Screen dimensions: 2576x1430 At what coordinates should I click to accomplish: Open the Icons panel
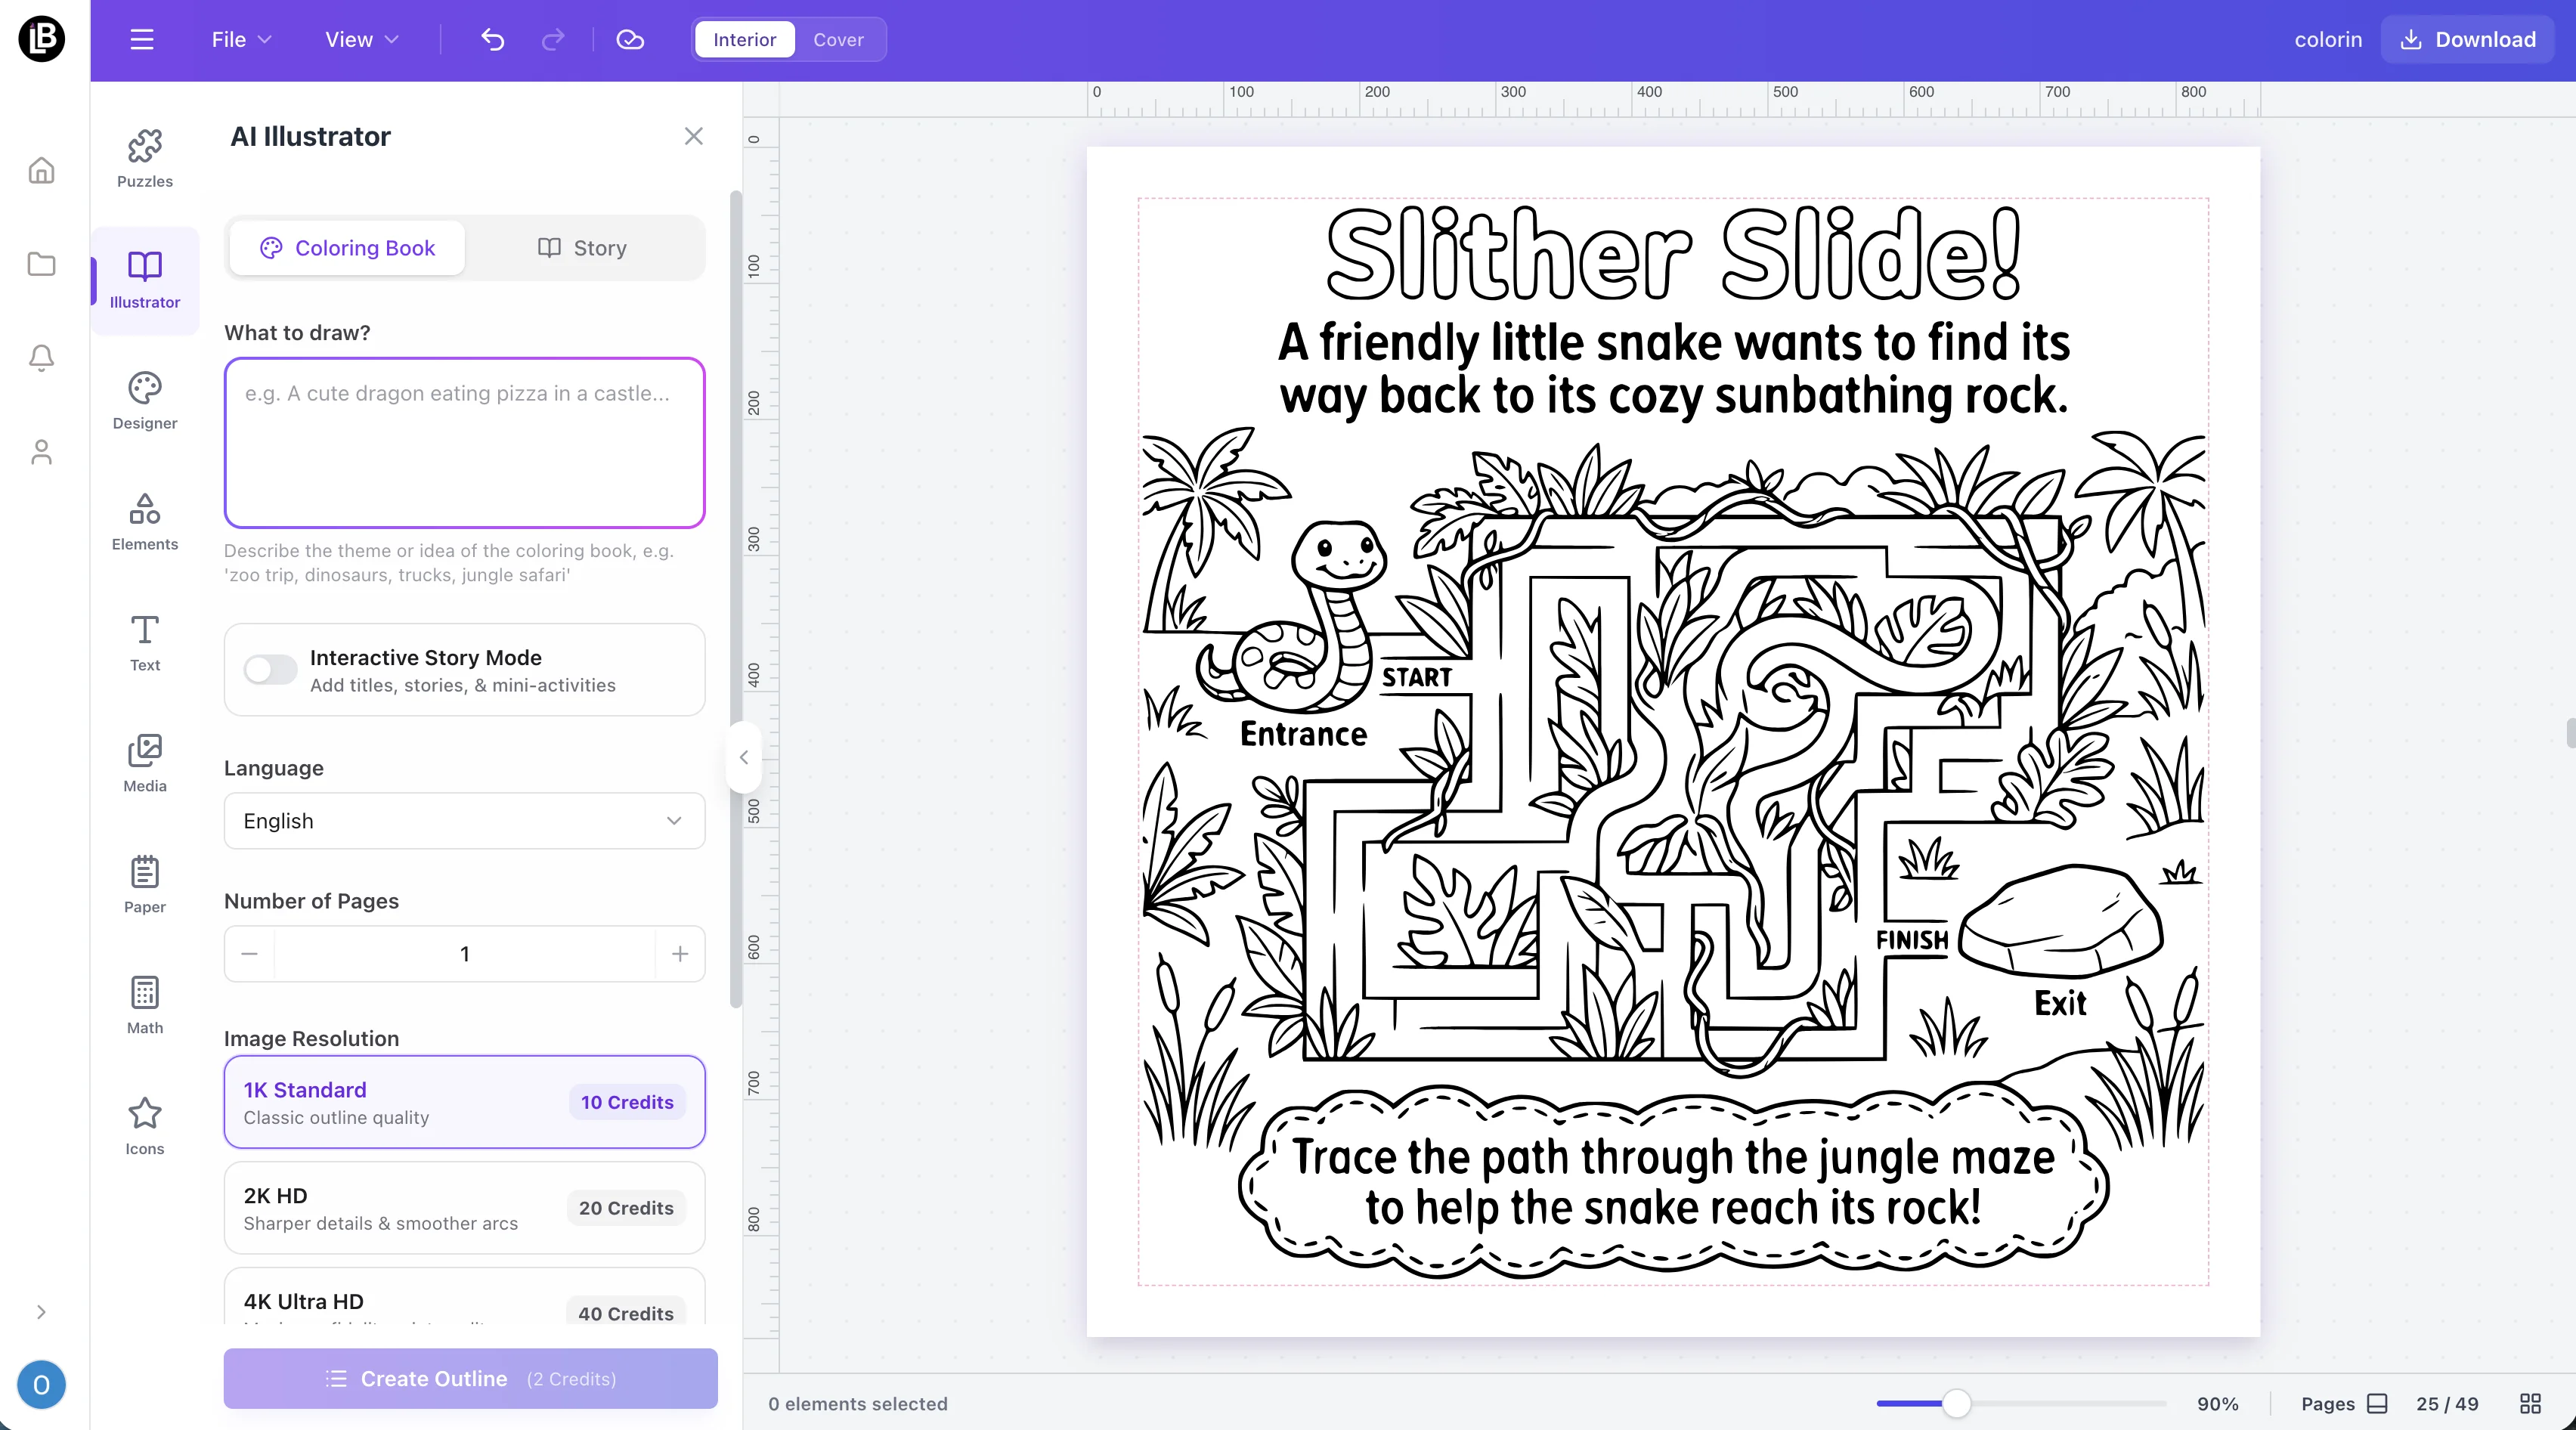(x=144, y=1127)
